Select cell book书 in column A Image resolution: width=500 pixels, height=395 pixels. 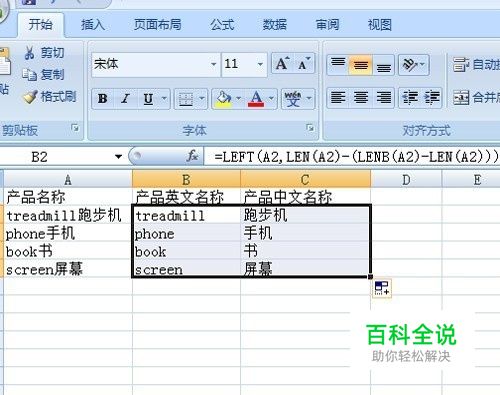coord(68,251)
